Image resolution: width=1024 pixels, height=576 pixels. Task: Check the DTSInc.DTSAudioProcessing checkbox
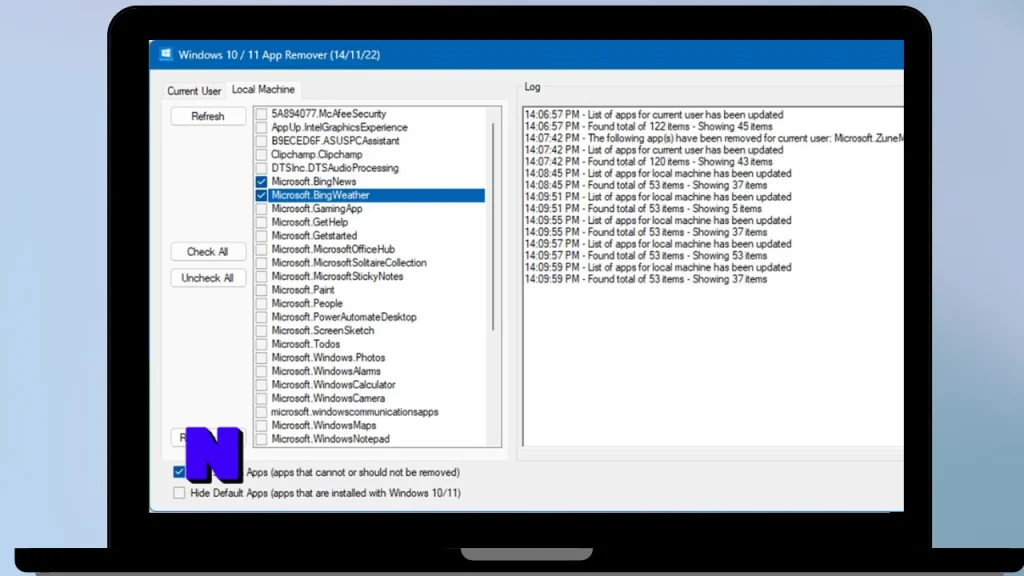click(261, 168)
